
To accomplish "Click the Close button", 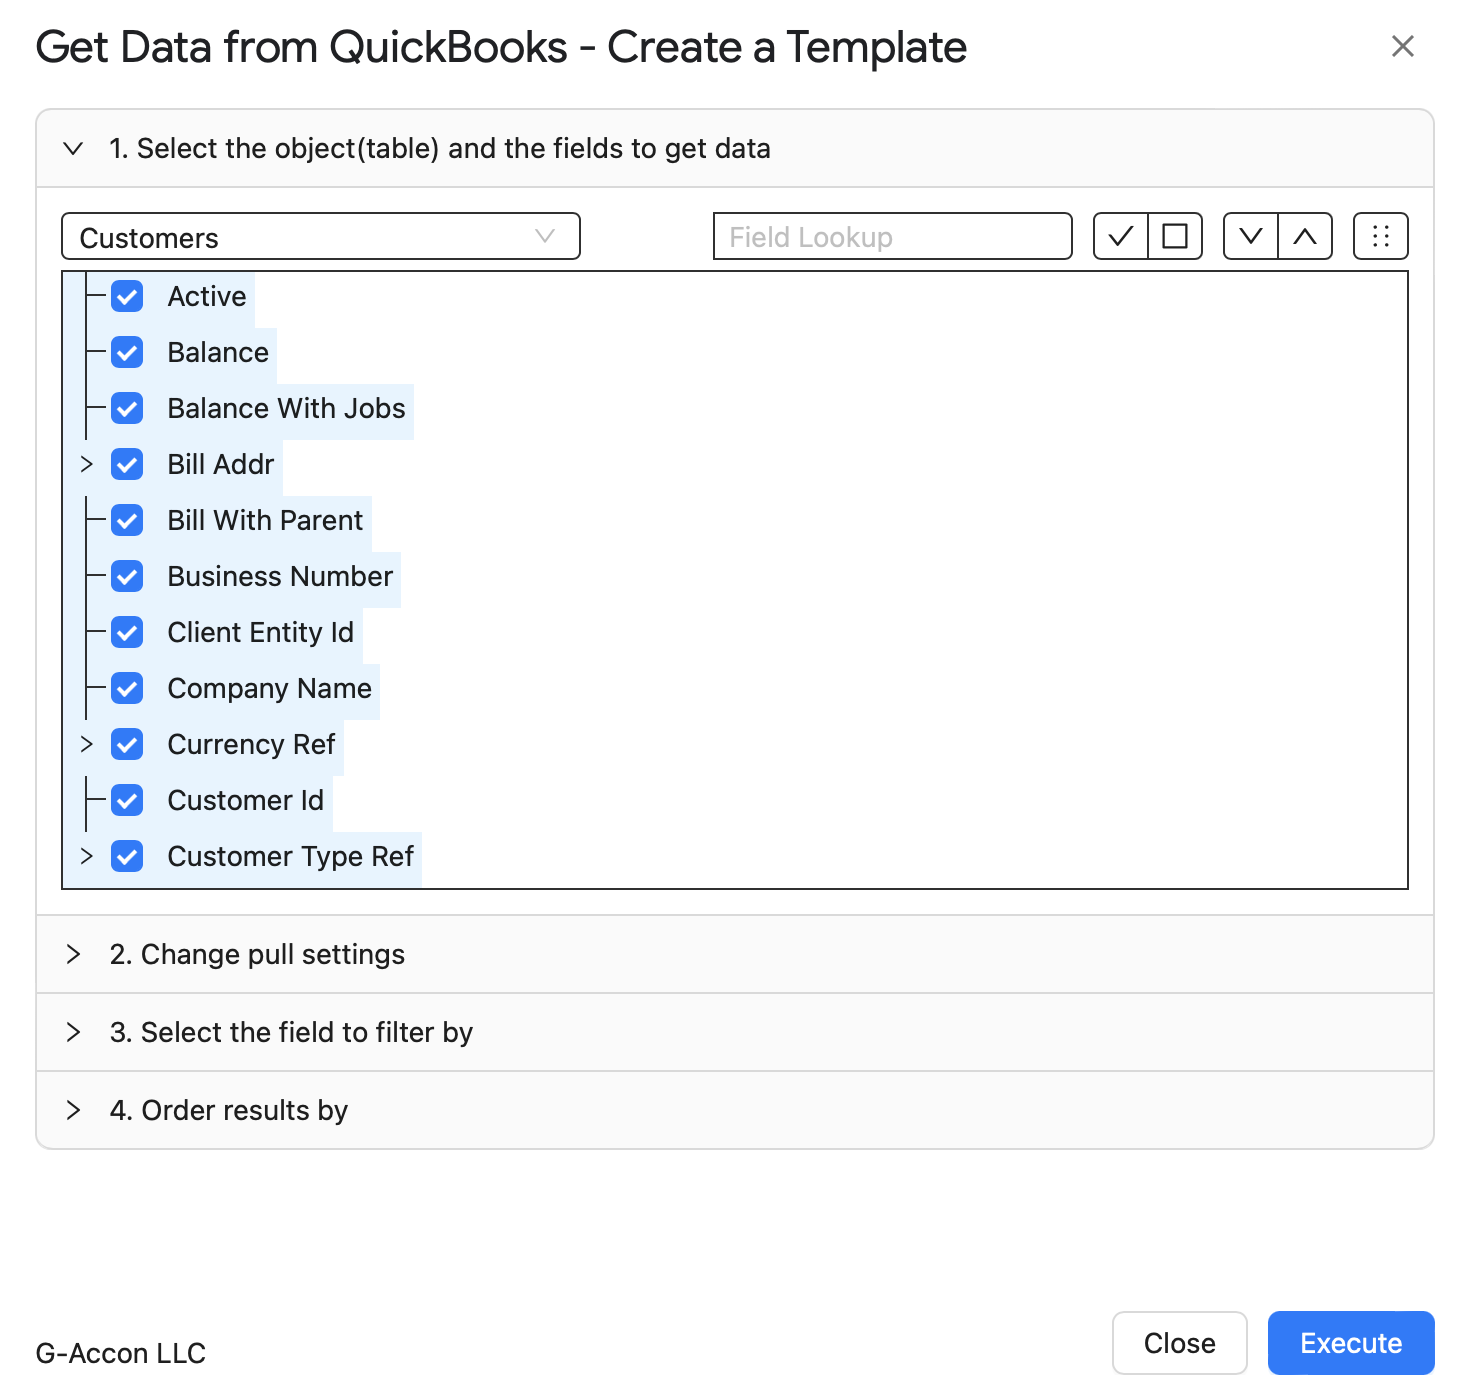I will 1180,1343.
